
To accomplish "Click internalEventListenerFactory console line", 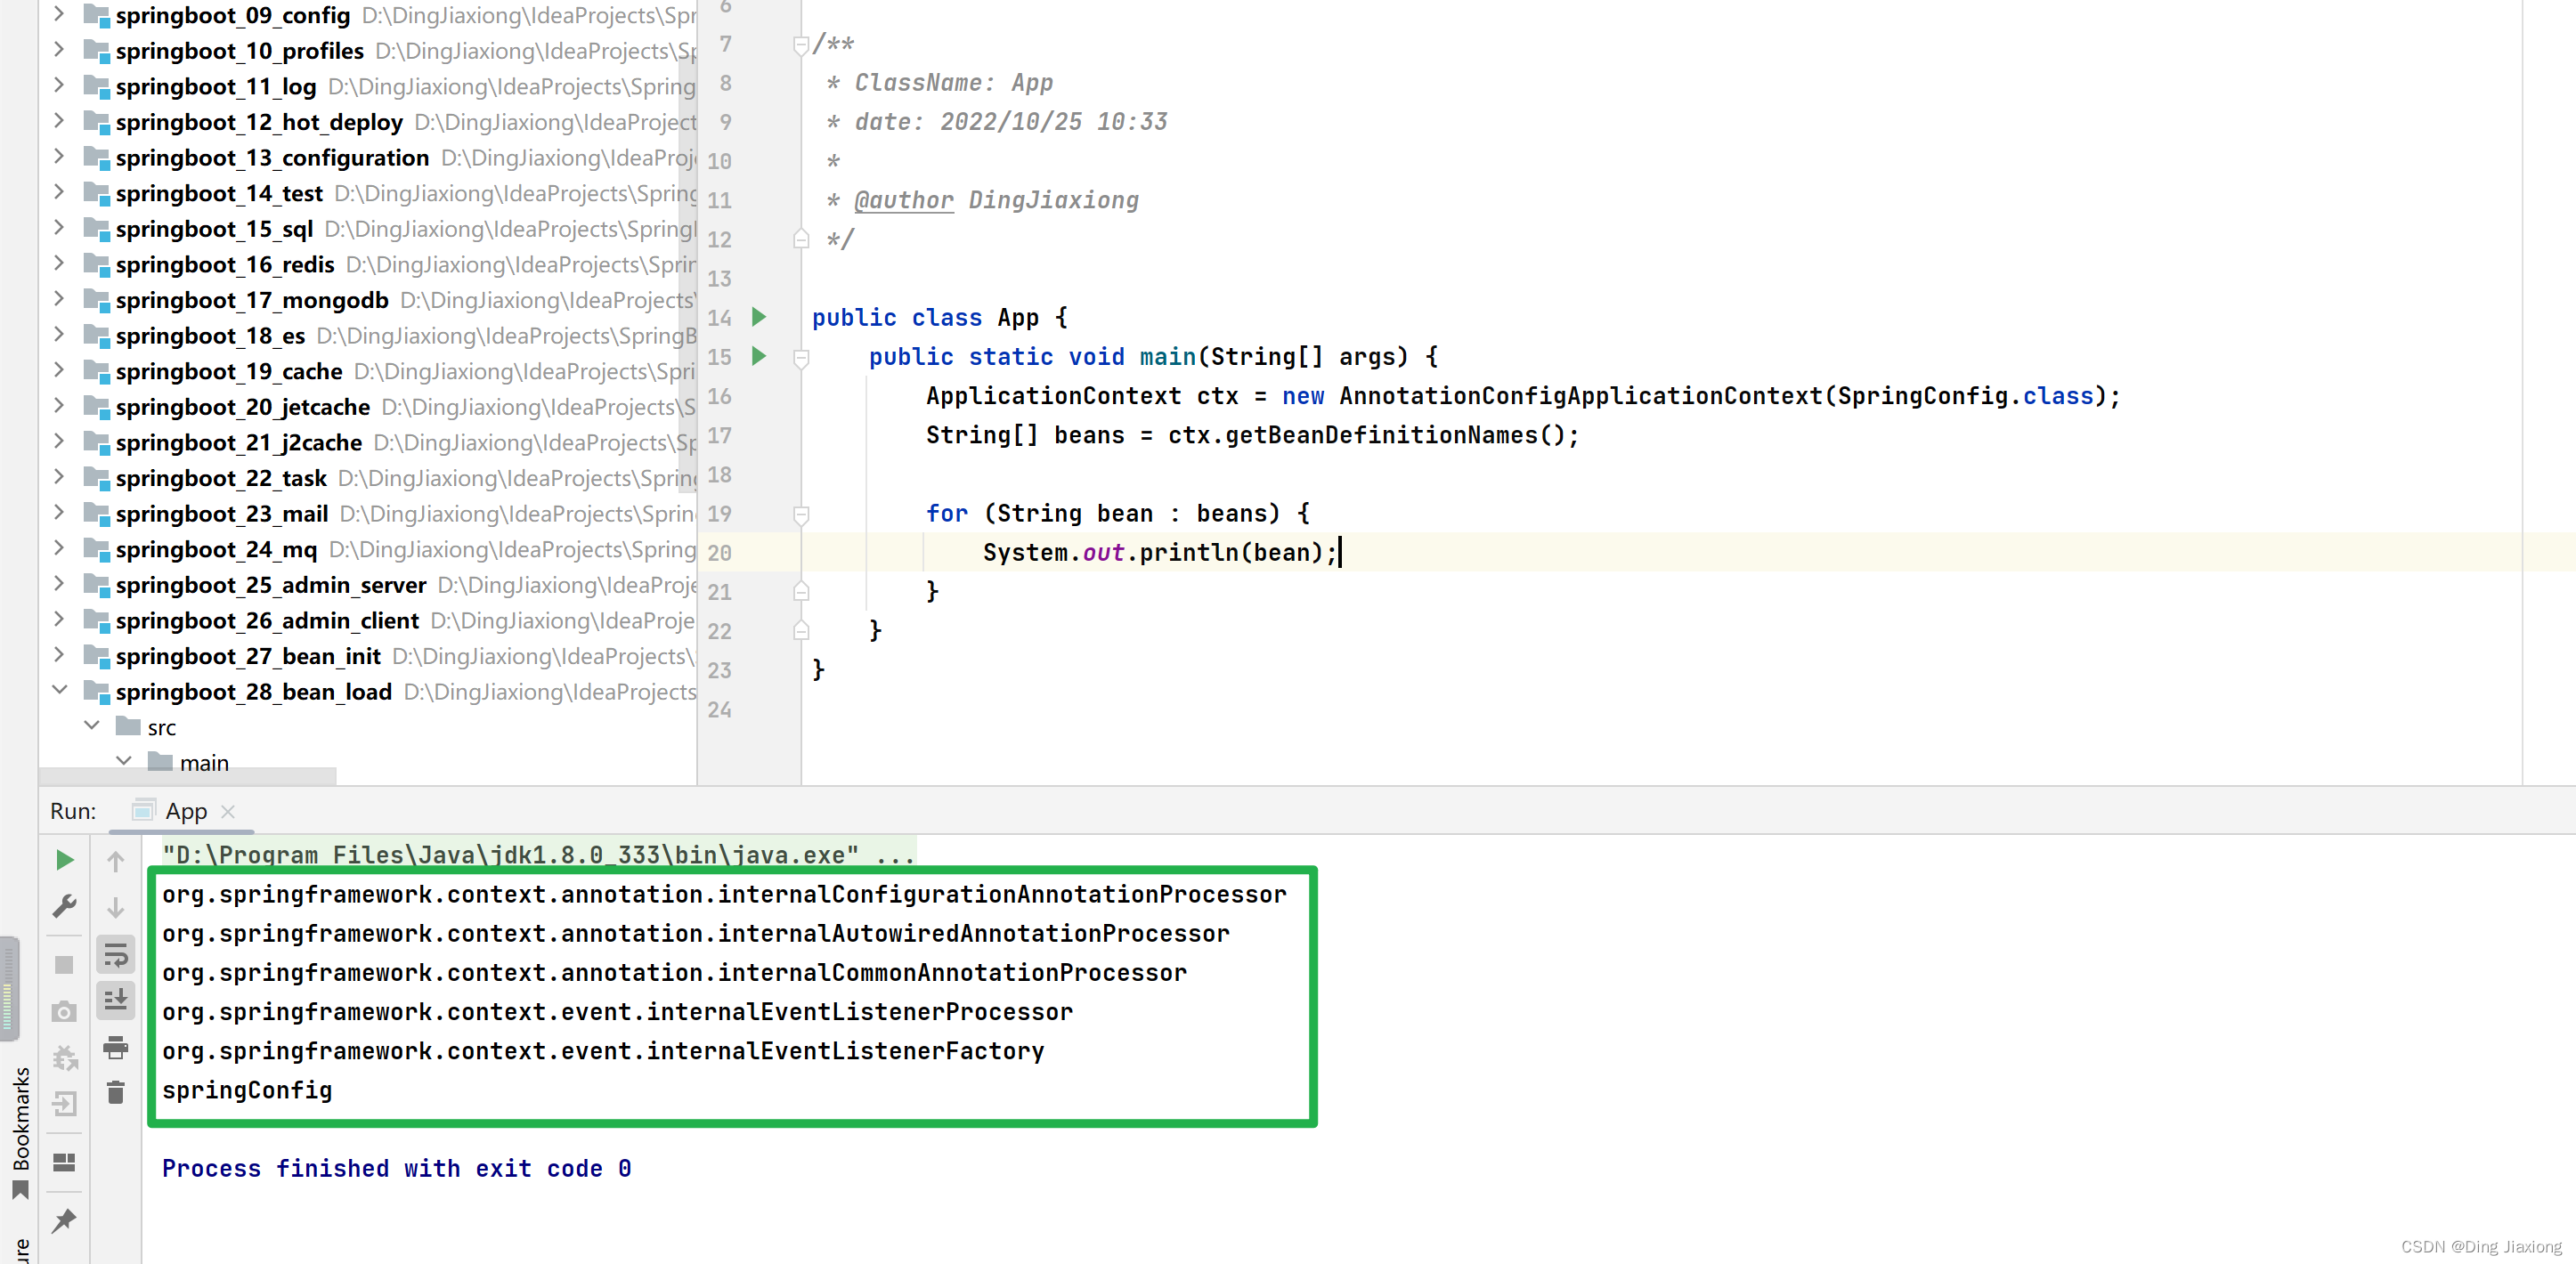I will tap(603, 1051).
